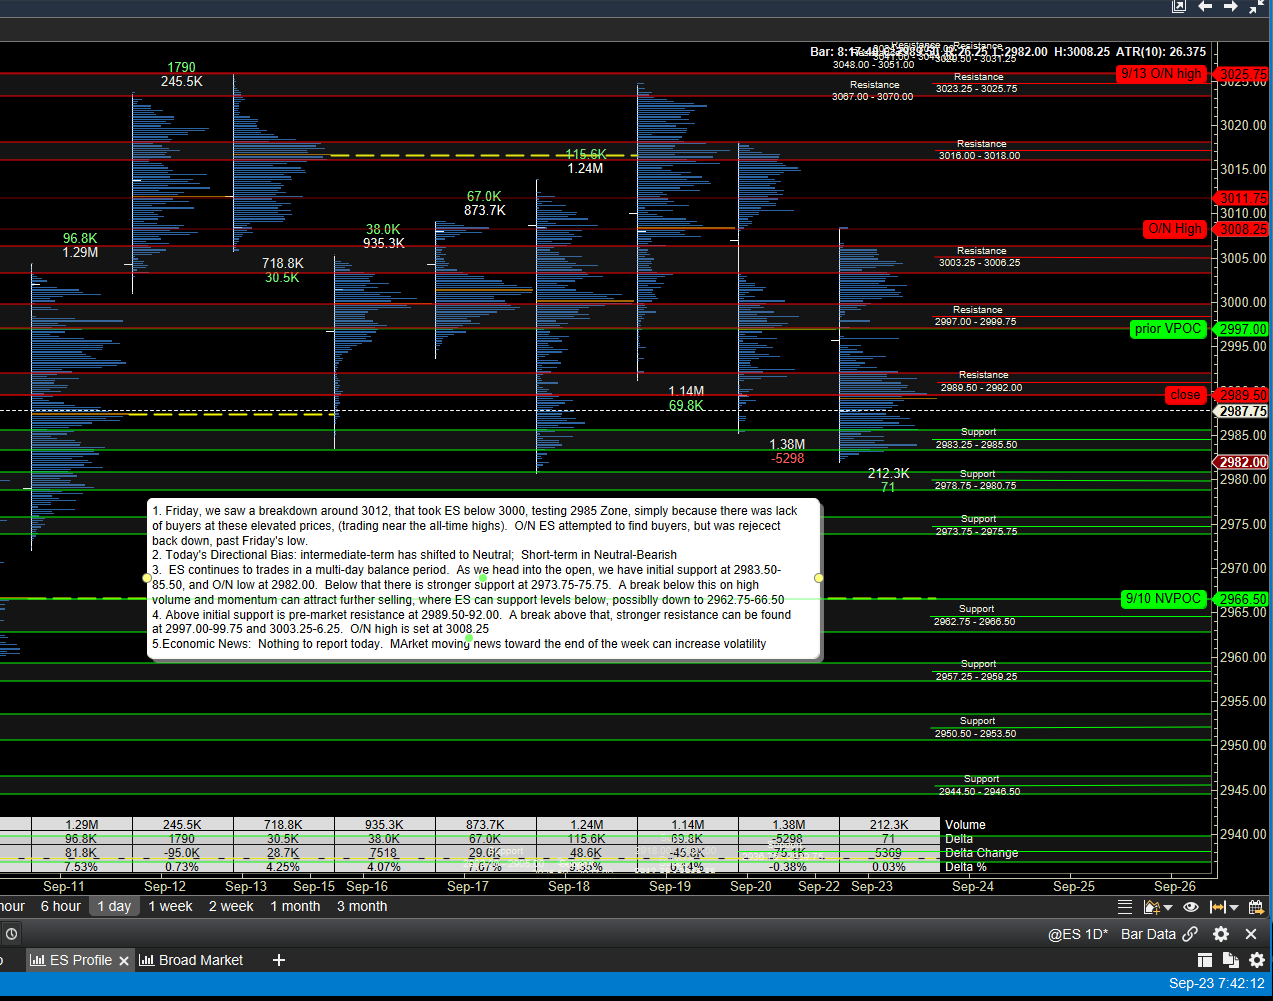The width and height of the screenshot is (1273, 1001).
Task: Click the prior VPOC green label
Action: pos(1168,329)
